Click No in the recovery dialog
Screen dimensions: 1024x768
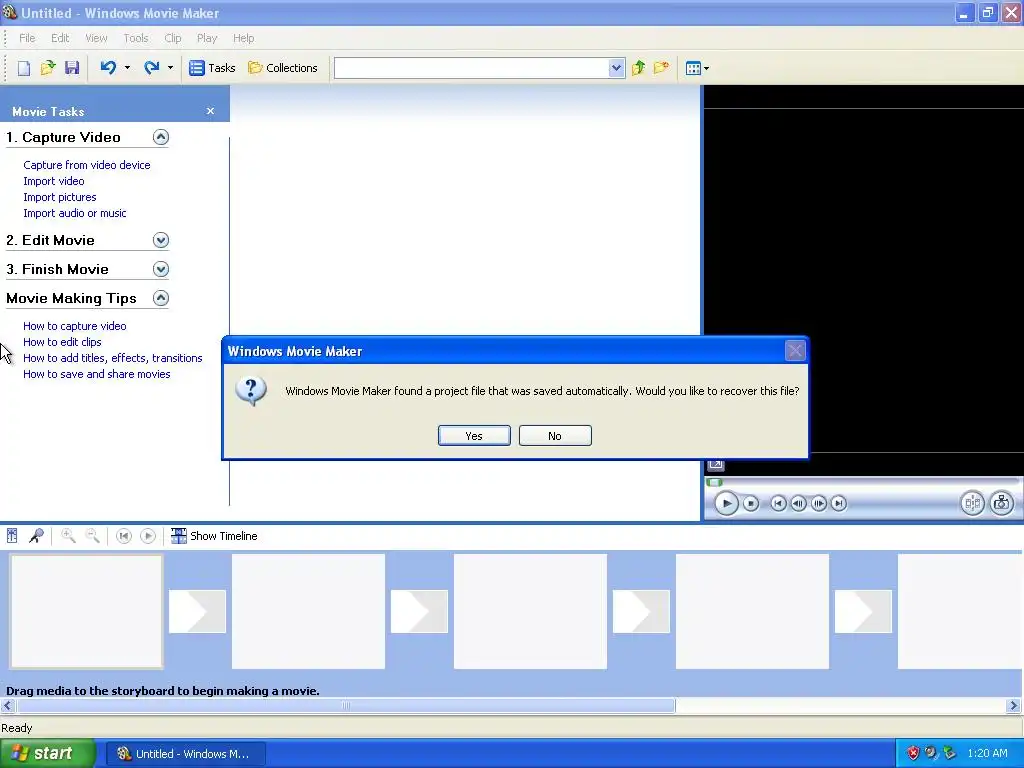pos(555,436)
